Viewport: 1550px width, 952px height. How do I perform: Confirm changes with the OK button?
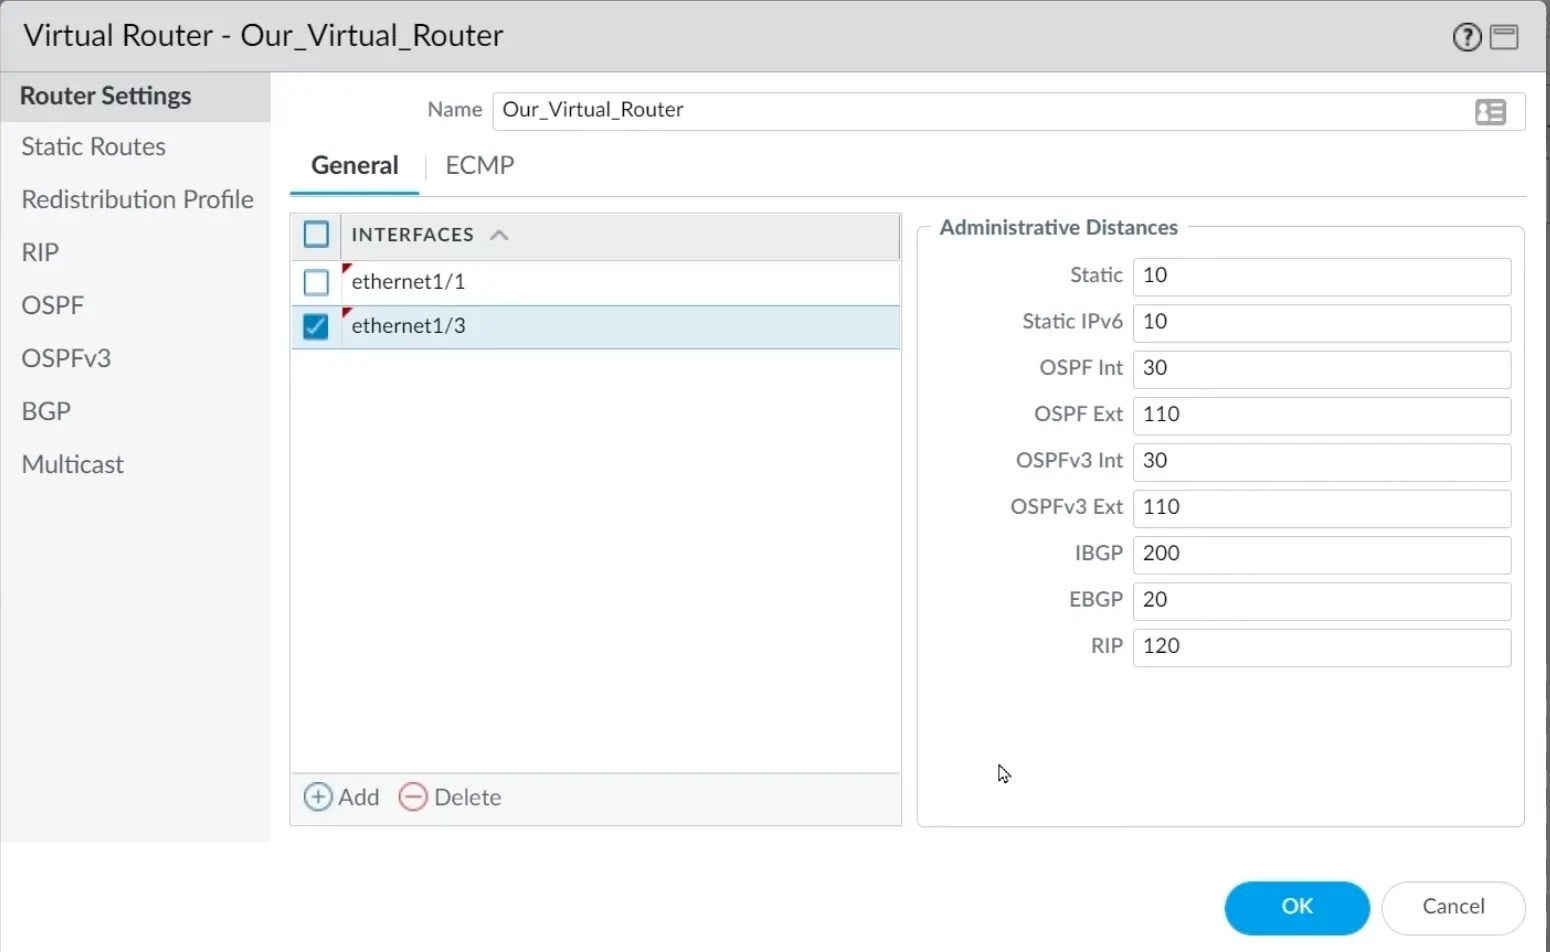pyautogui.click(x=1296, y=907)
